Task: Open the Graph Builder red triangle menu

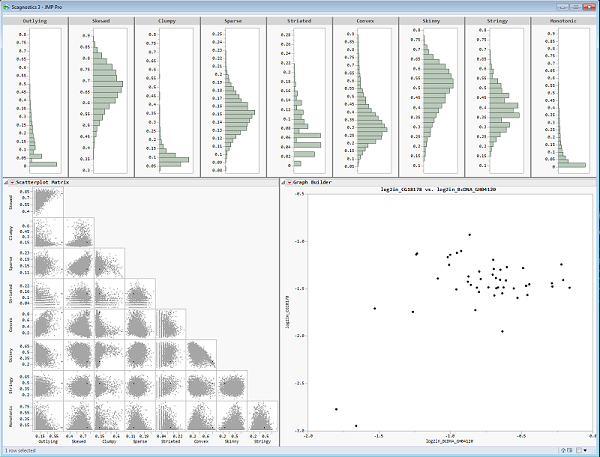Action: click(x=290, y=182)
